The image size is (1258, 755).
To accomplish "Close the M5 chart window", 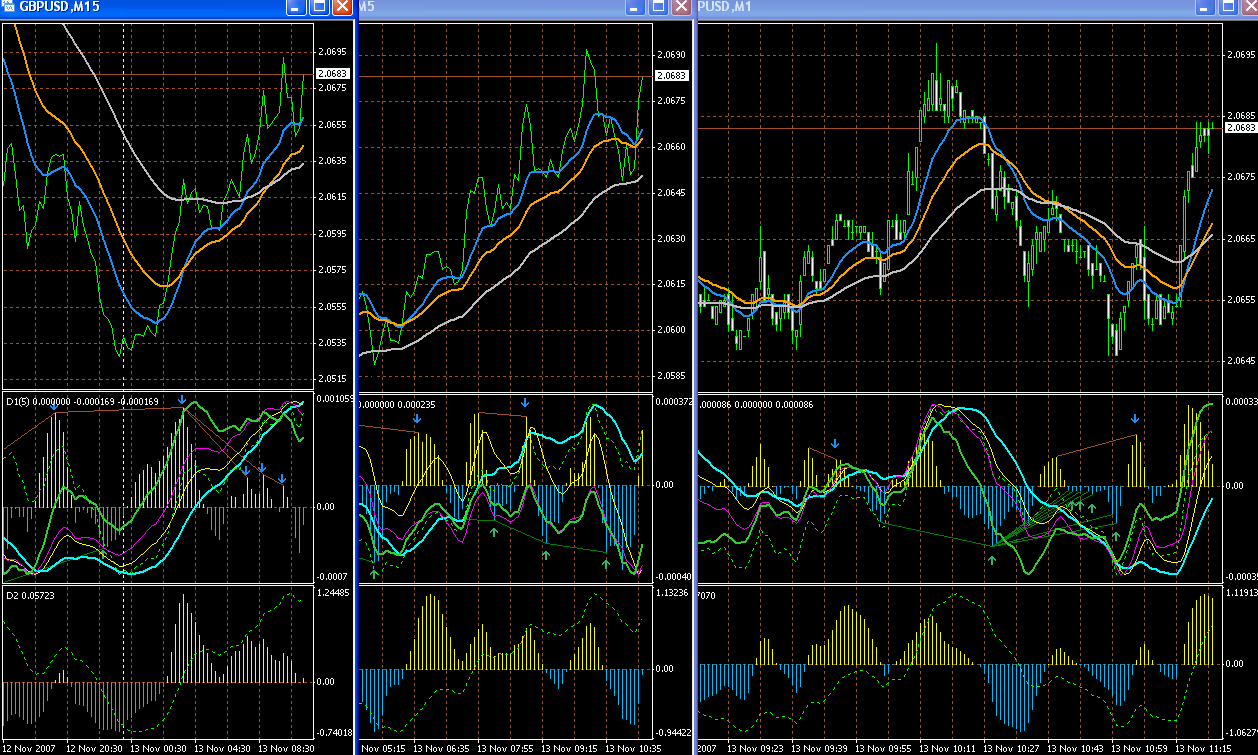I will click(681, 6).
